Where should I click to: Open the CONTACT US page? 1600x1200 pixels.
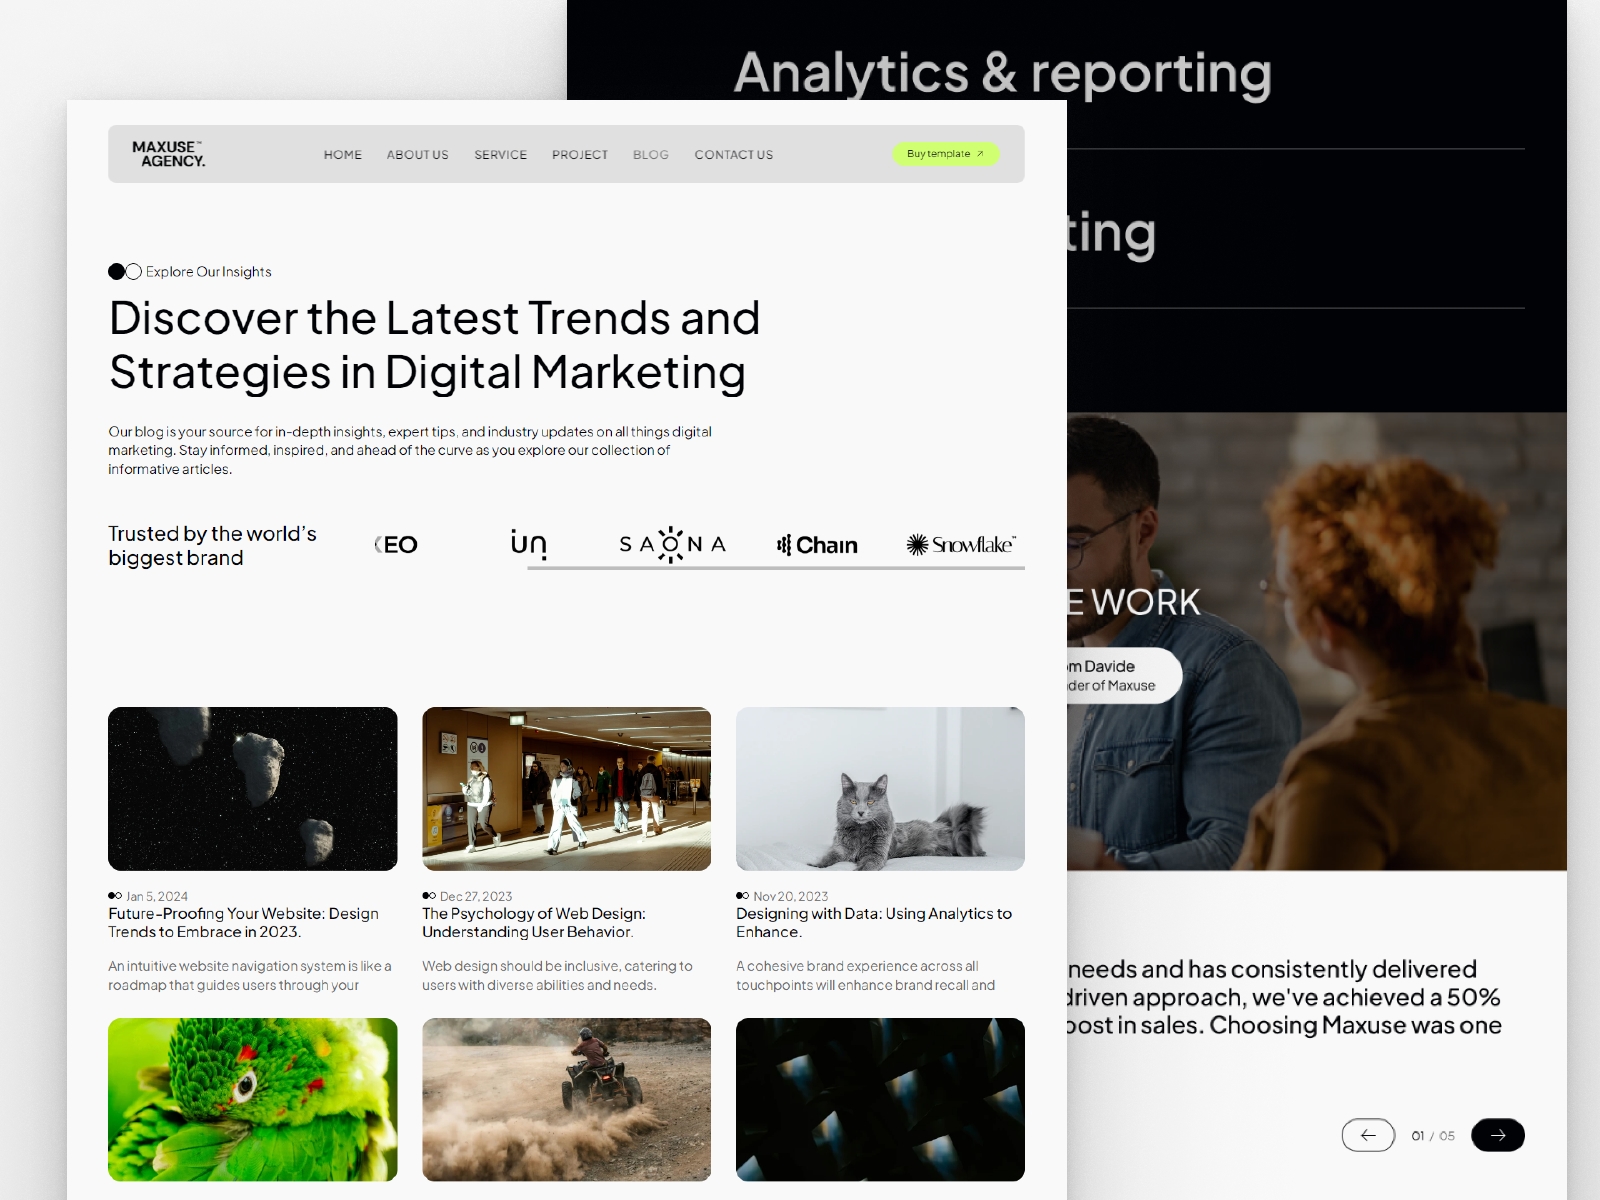coord(733,154)
